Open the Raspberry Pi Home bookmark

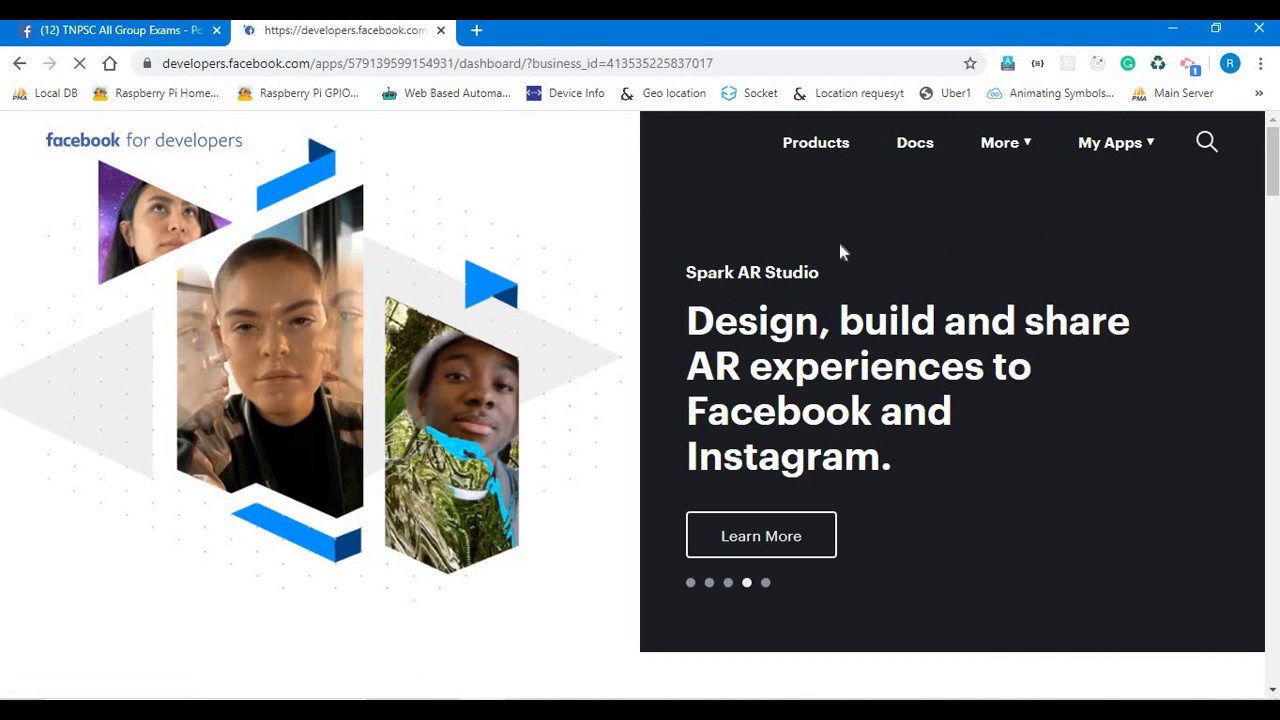pos(156,93)
